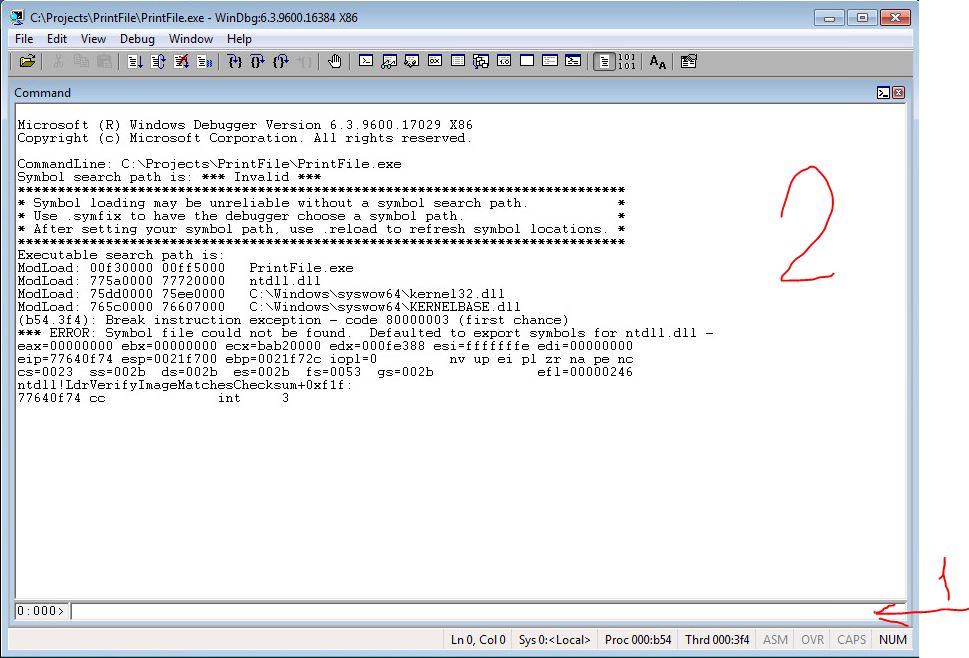Open the Processes and Threads window icon

550,61
